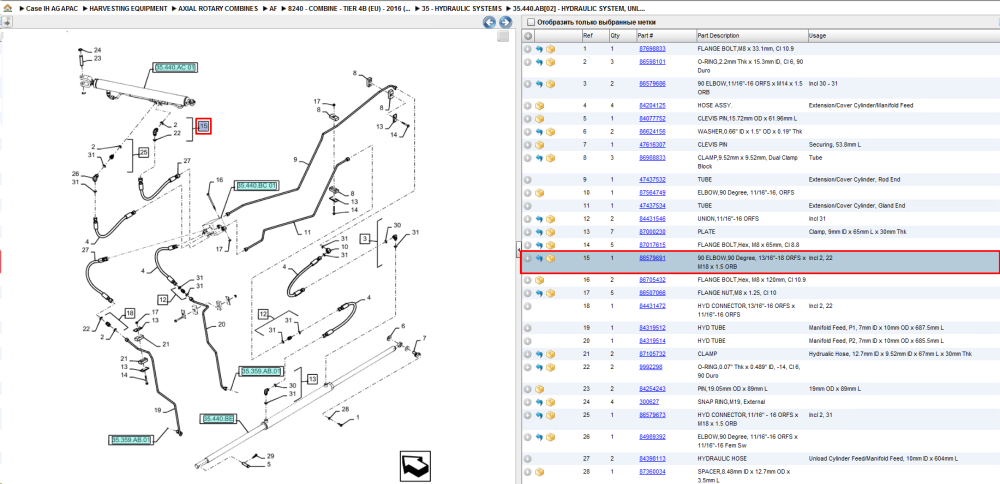Screen dimensions: 1000x484
Task: Select callout 9 on the tube in diagram
Action: tap(295, 159)
